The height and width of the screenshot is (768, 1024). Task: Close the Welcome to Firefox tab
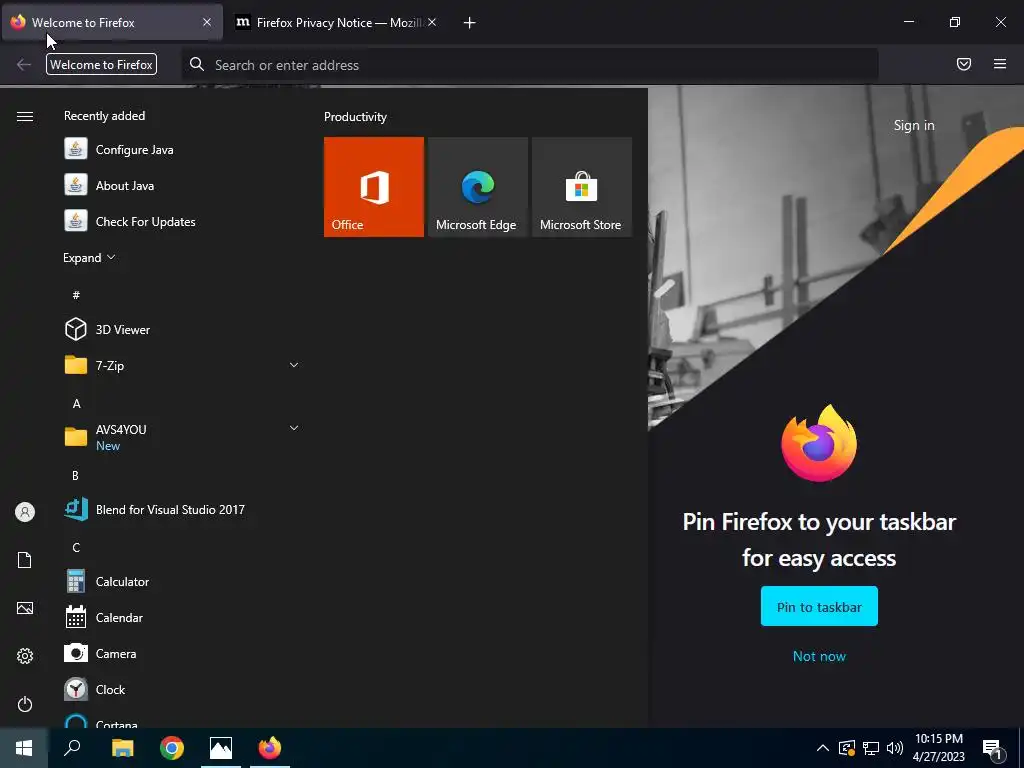point(207,22)
